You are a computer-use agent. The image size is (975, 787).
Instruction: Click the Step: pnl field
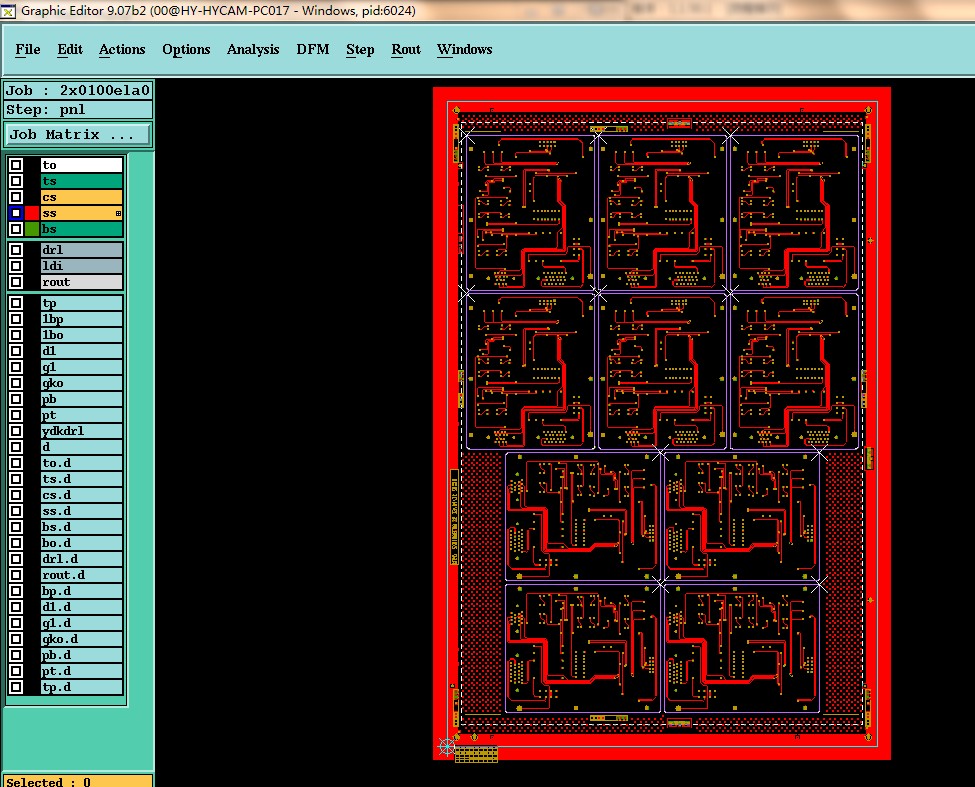coord(78,110)
